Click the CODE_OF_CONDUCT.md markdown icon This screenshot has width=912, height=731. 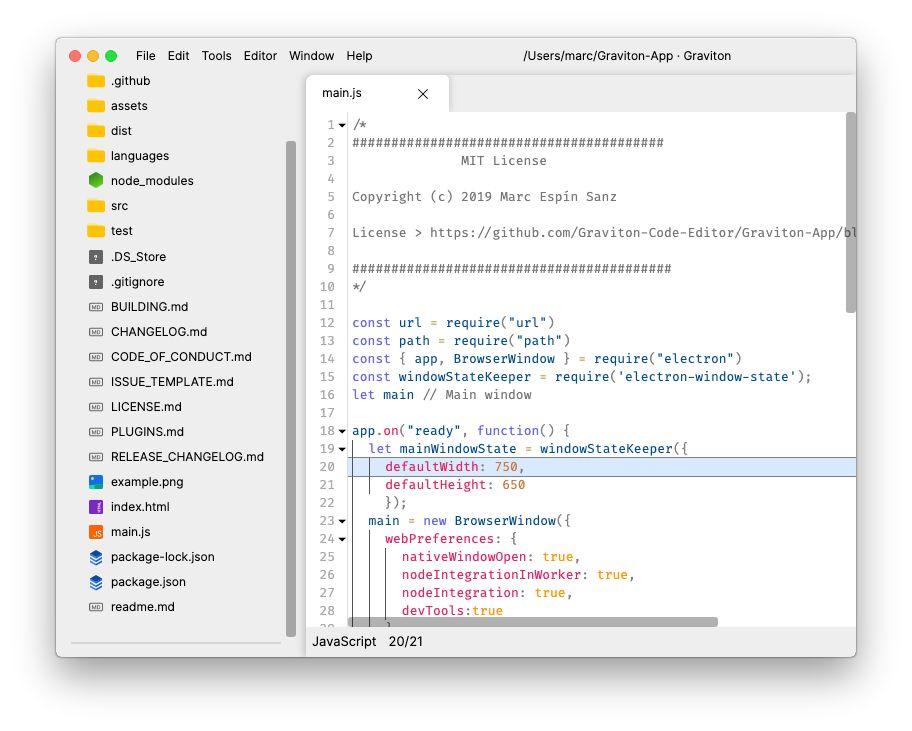coord(96,356)
